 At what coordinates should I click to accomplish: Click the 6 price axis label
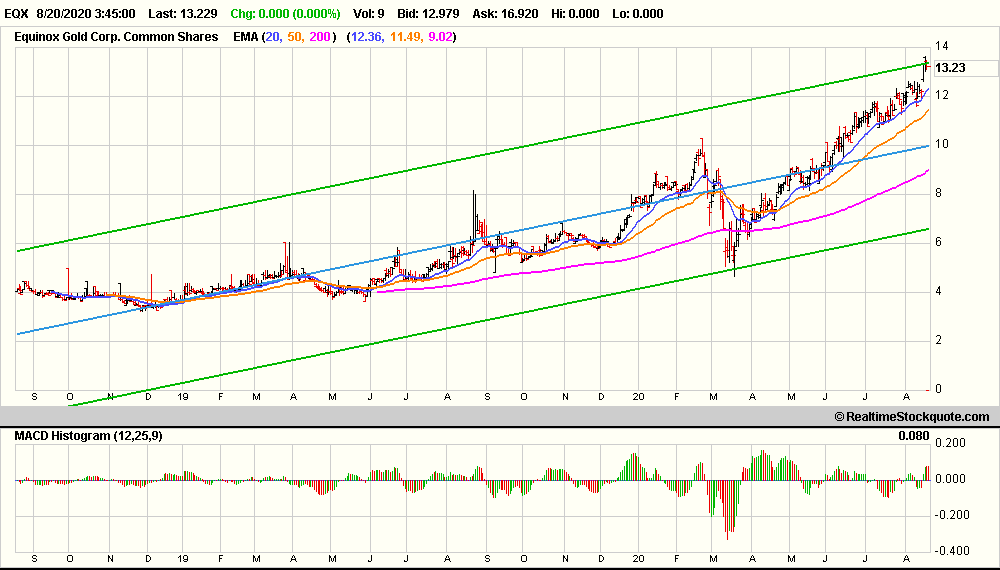point(938,242)
